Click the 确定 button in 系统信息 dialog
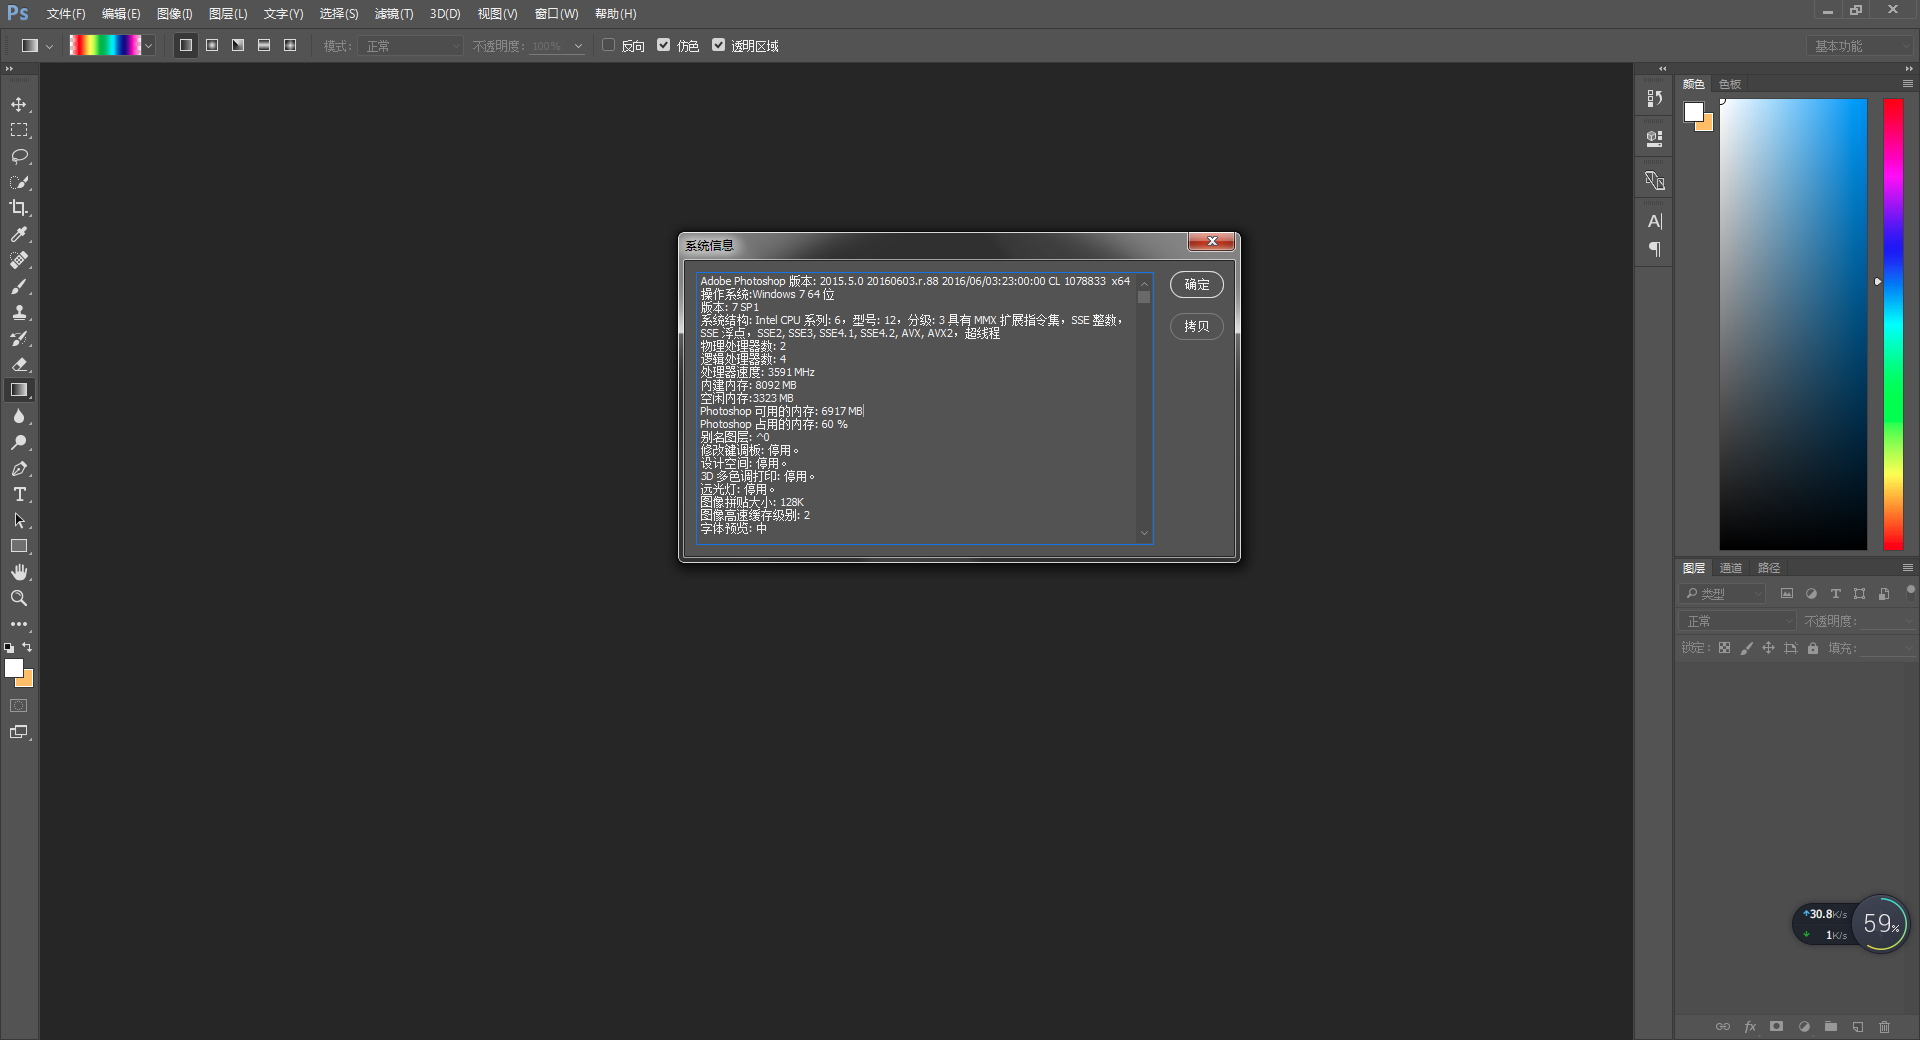Viewport: 1920px width, 1040px height. tap(1197, 285)
